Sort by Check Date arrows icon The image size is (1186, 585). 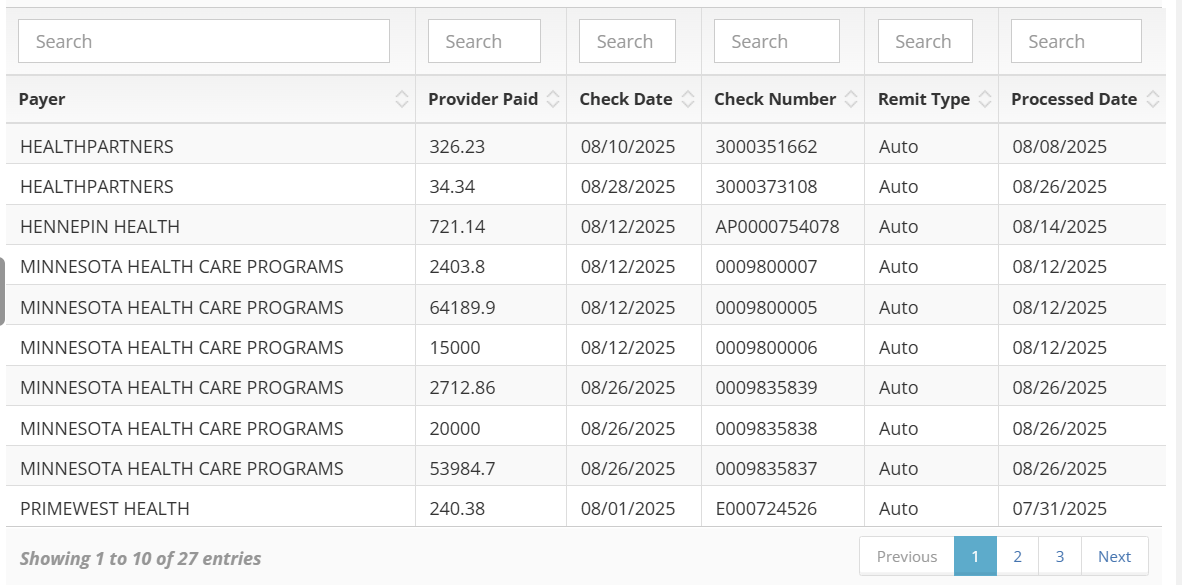(688, 99)
